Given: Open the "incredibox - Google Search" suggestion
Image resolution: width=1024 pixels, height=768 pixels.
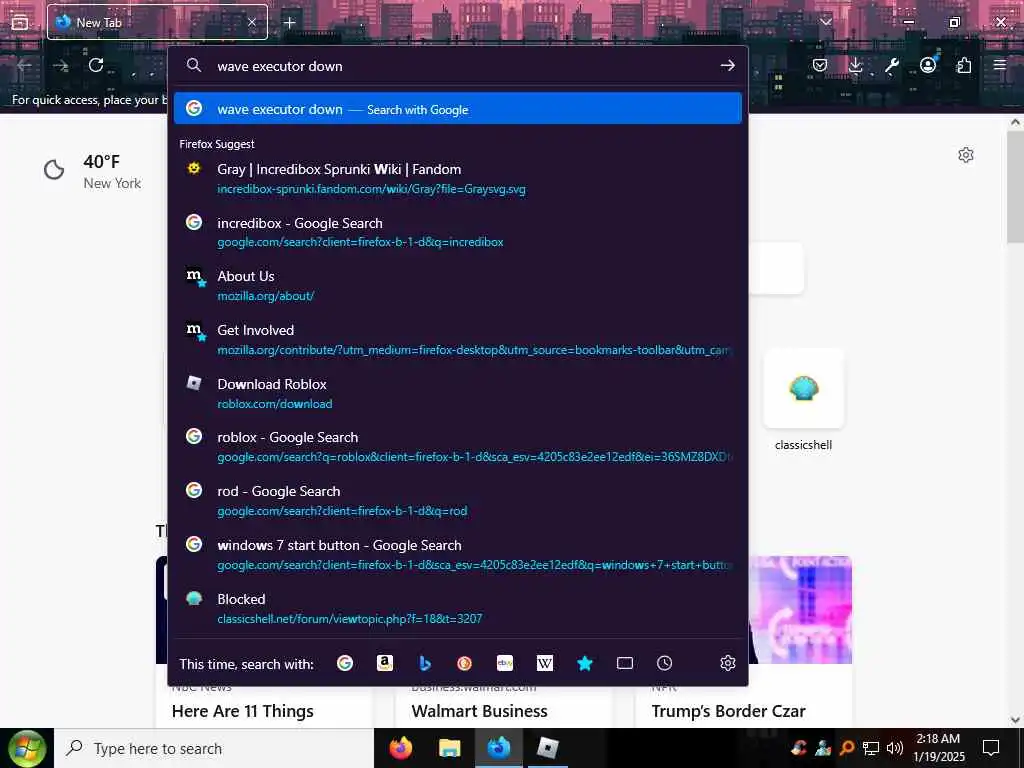Looking at the screenshot, I should [x=458, y=232].
